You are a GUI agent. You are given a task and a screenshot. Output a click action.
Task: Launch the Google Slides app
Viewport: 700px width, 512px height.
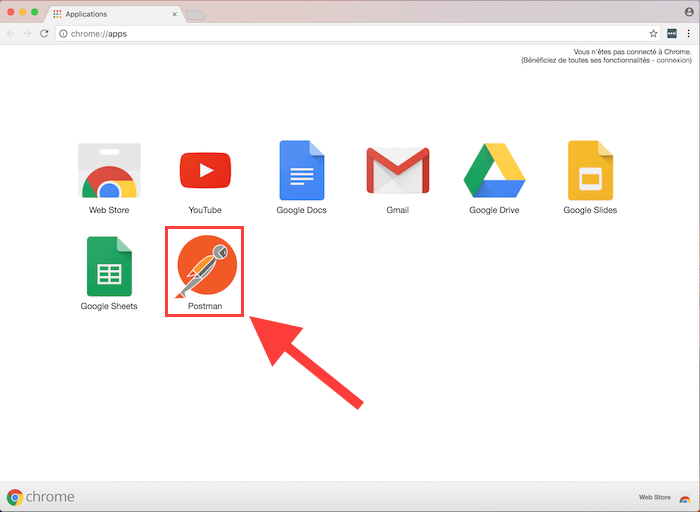tap(590, 171)
